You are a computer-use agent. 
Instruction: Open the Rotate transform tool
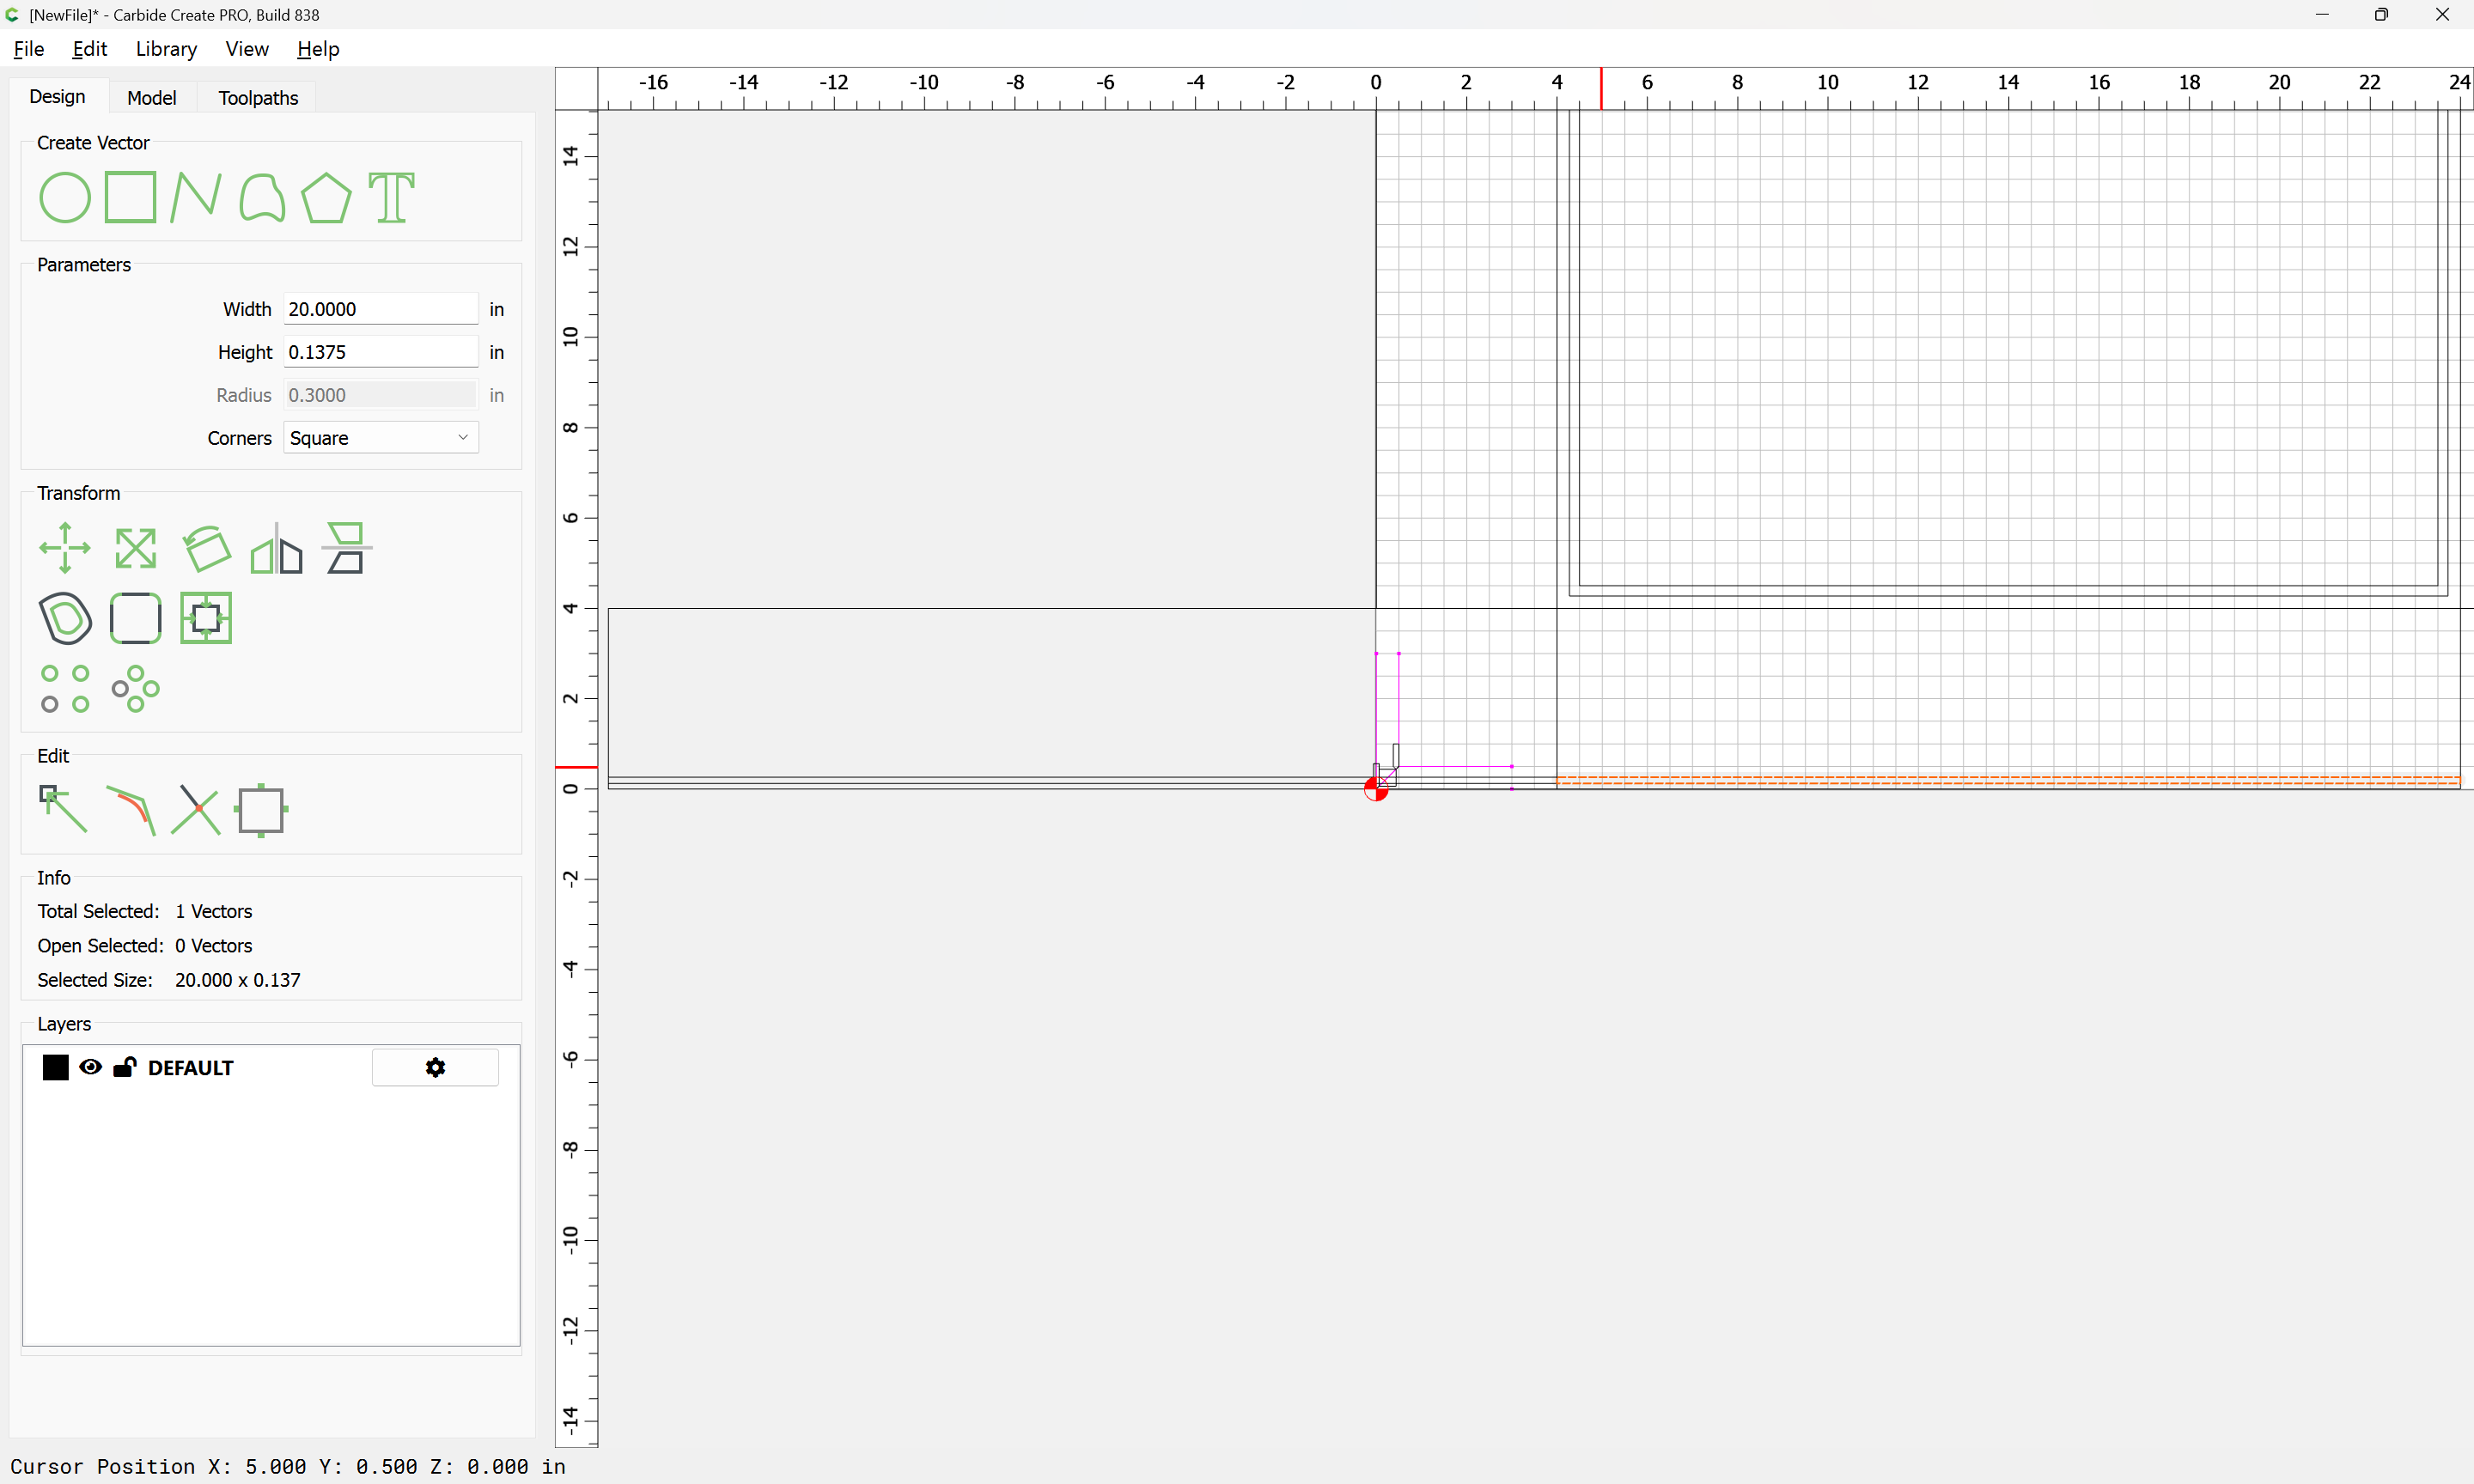[207, 548]
